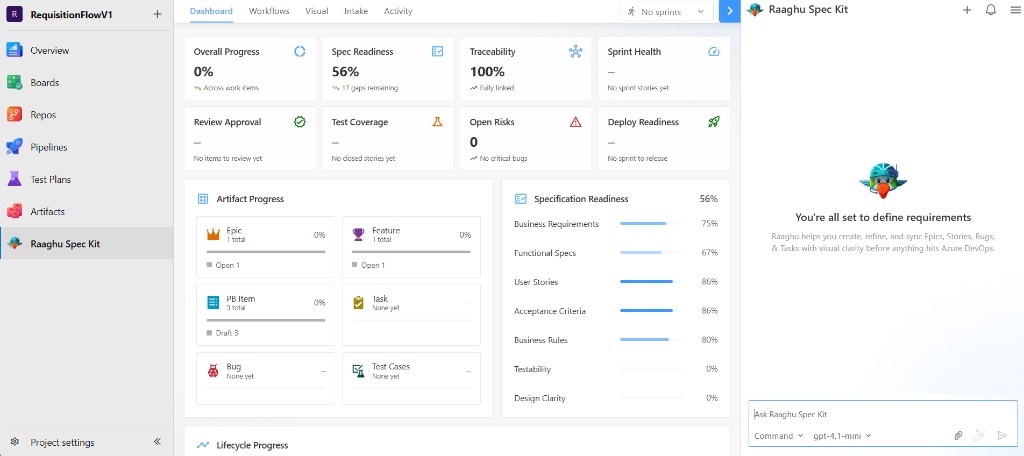
Task: Click the Artifact Progress grid icon
Action: (x=203, y=199)
